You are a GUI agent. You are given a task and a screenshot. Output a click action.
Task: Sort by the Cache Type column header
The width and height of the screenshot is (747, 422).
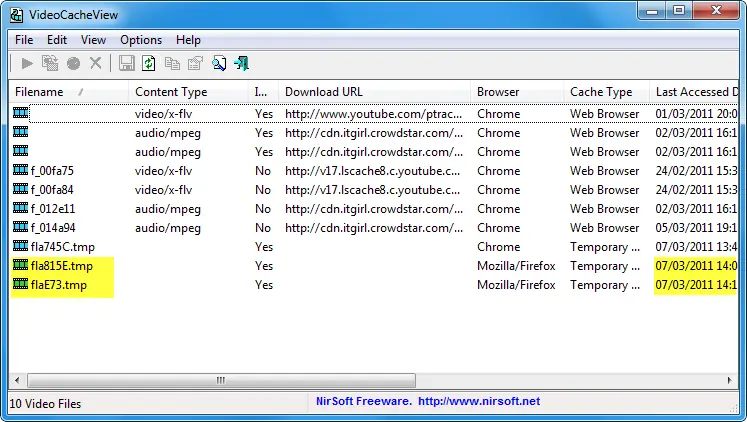[606, 92]
